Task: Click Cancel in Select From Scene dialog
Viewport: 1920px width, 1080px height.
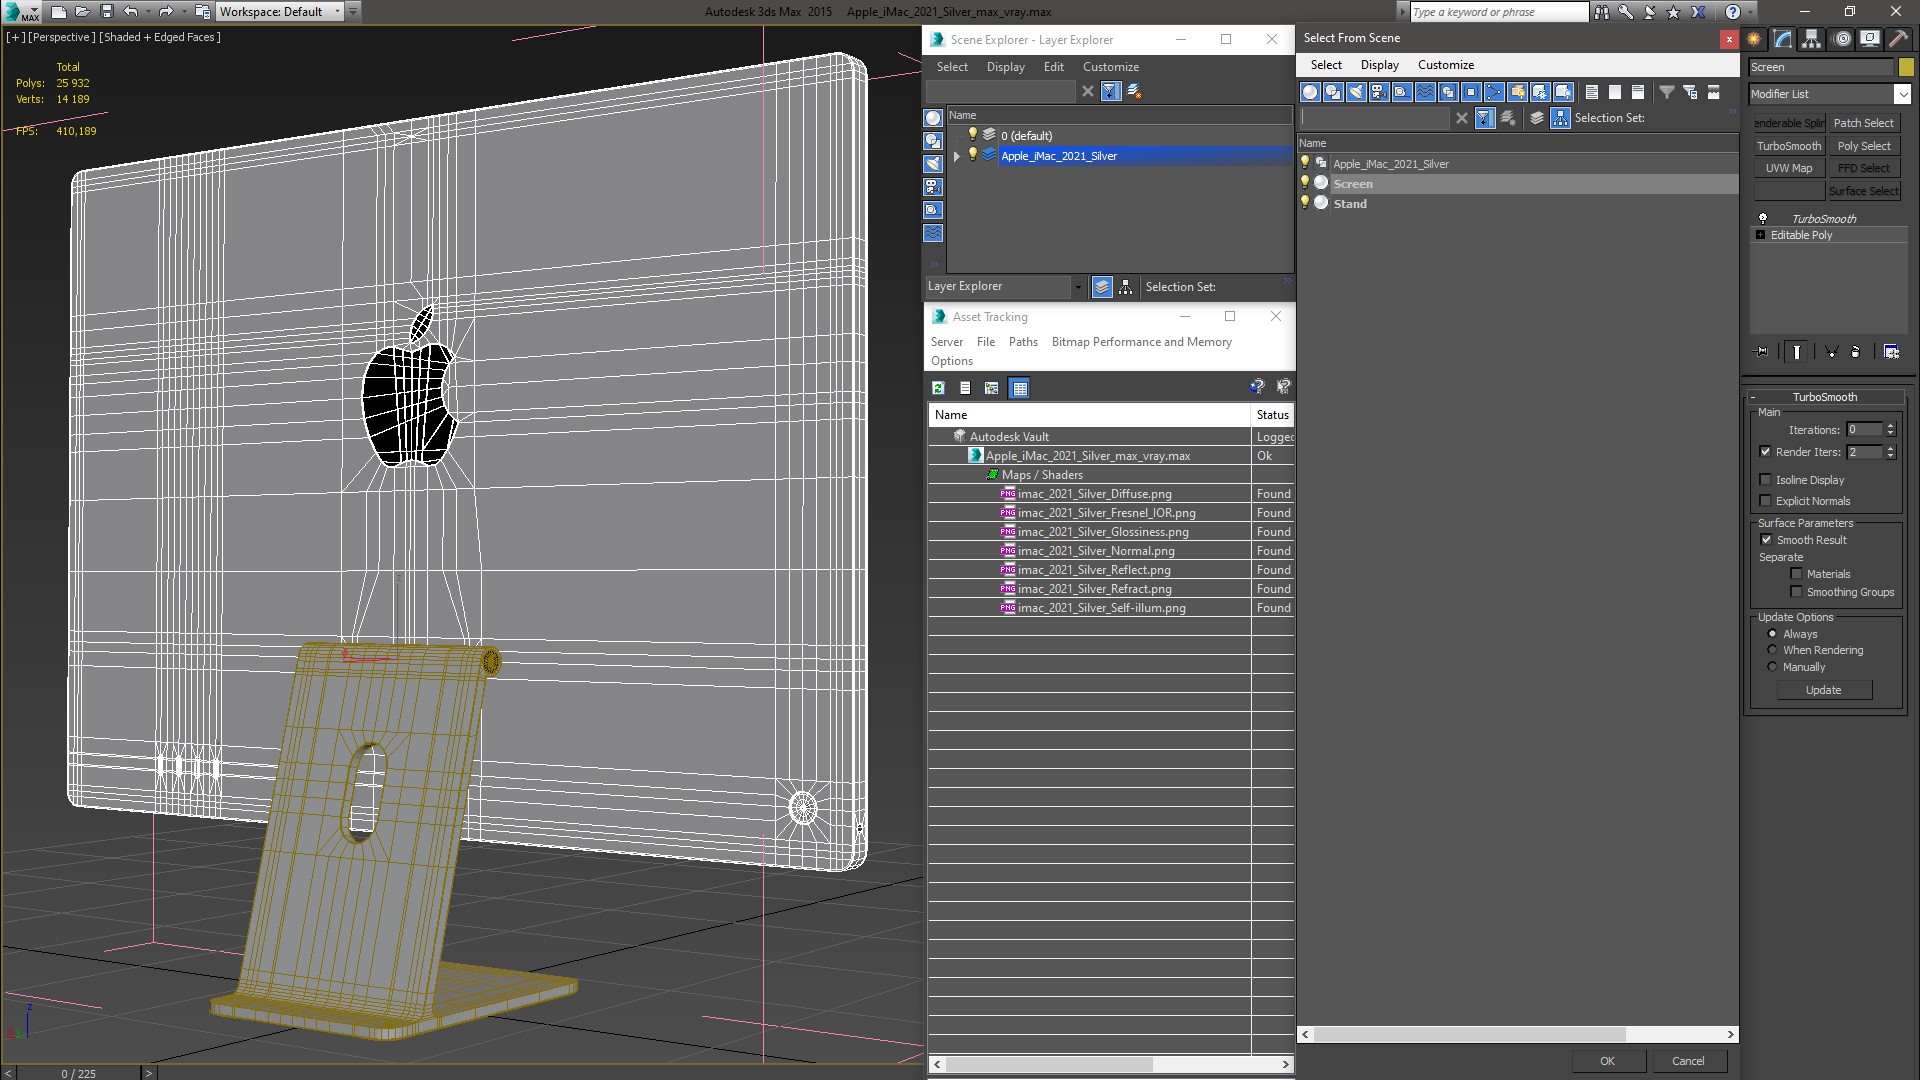Action: tap(1688, 1061)
